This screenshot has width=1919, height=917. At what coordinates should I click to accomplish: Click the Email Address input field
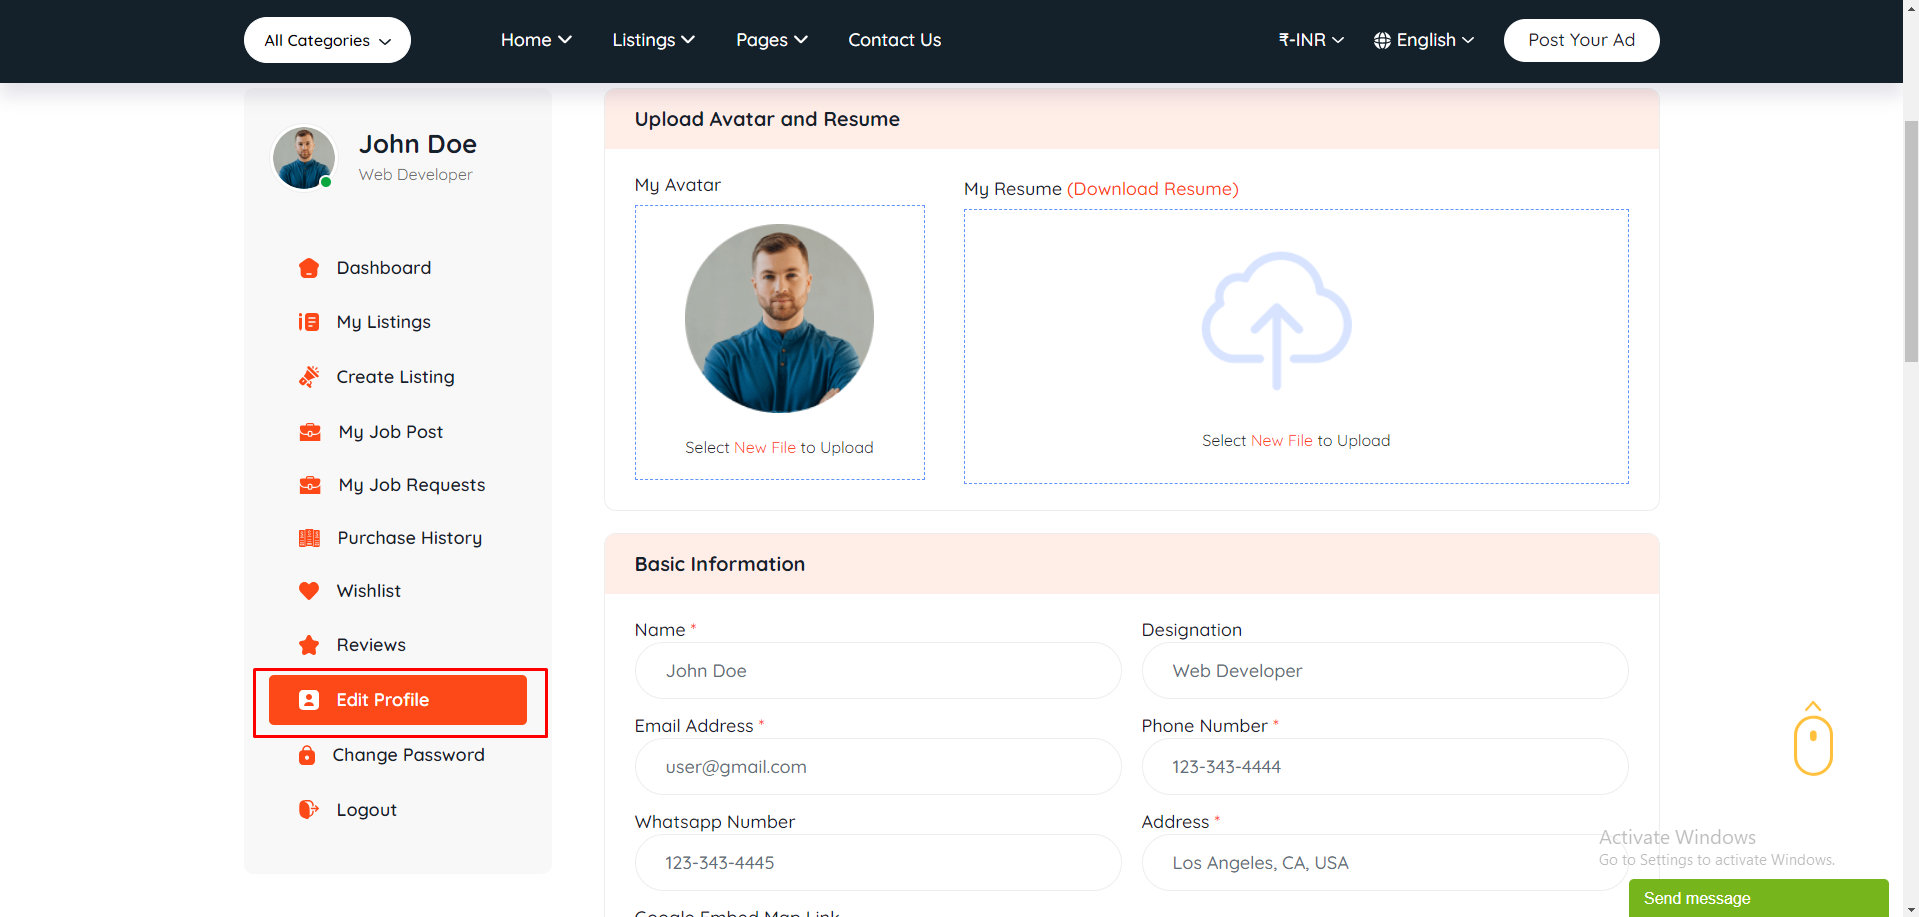pyautogui.click(x=877, y=767)
